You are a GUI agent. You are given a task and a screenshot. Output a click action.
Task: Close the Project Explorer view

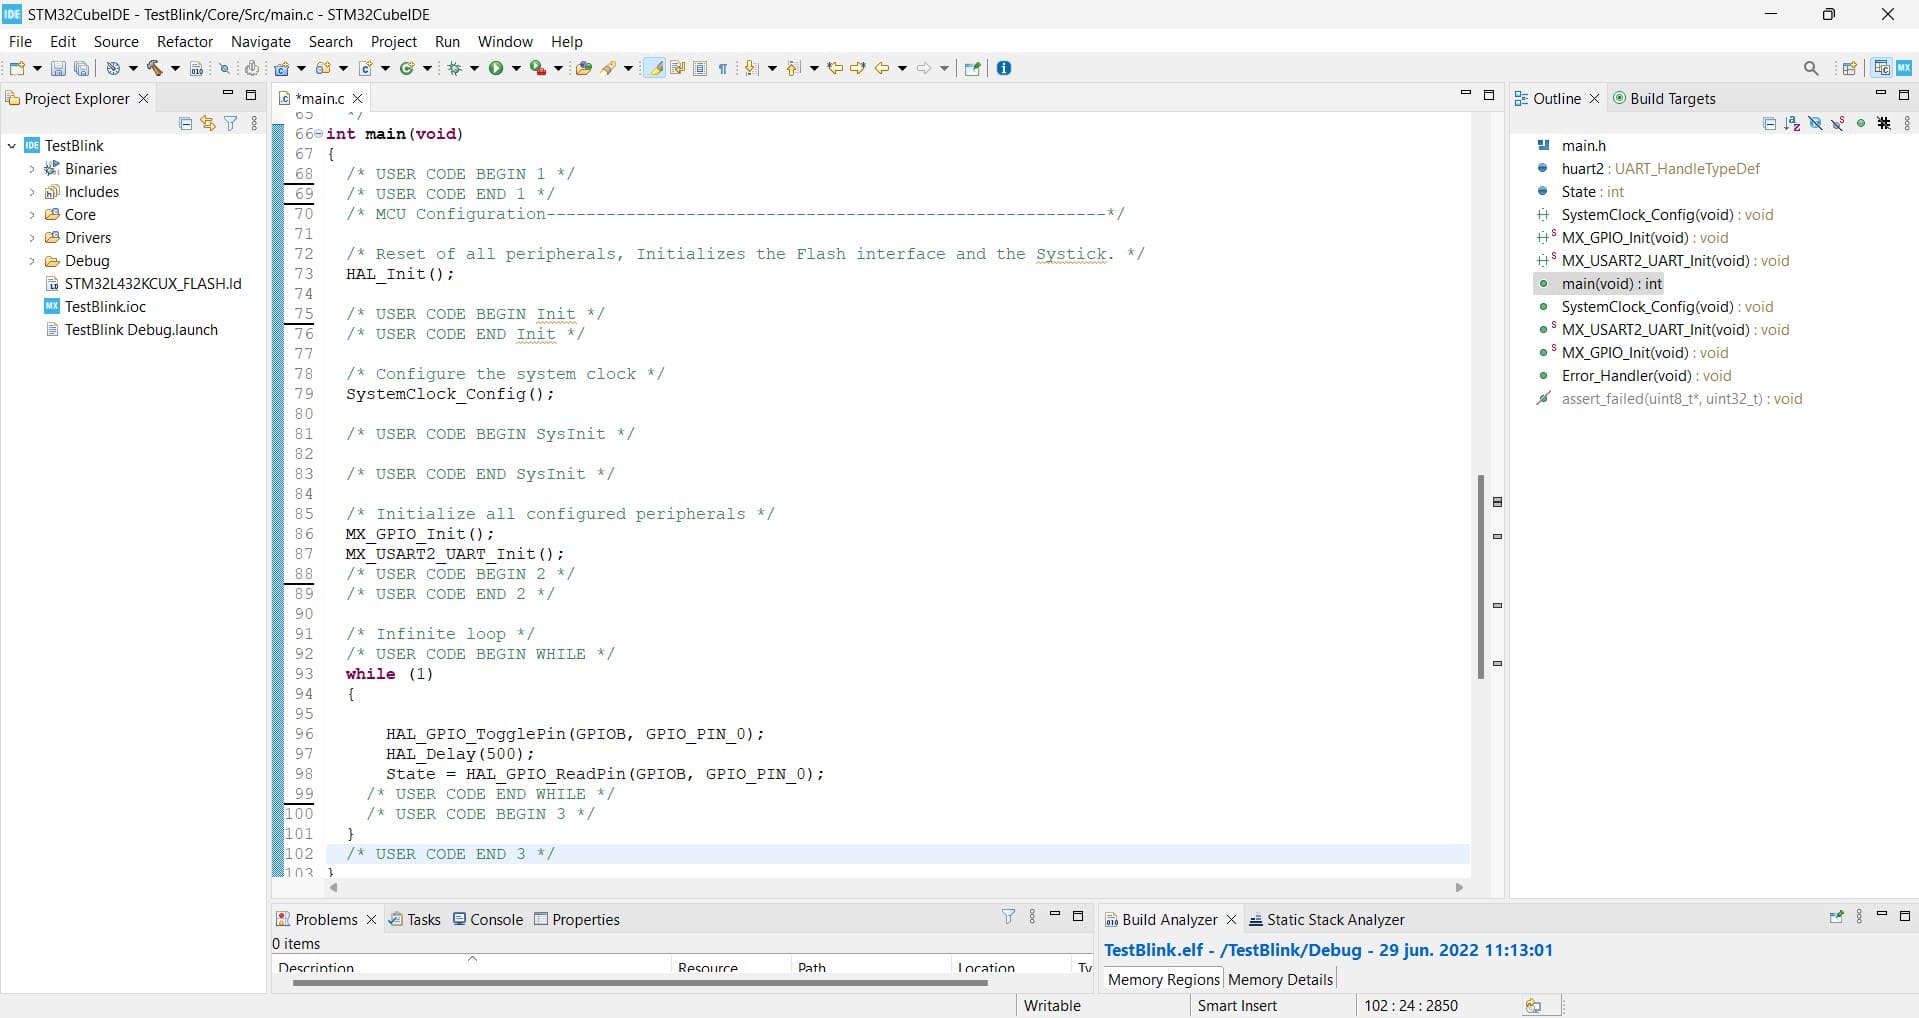(143, 98)
